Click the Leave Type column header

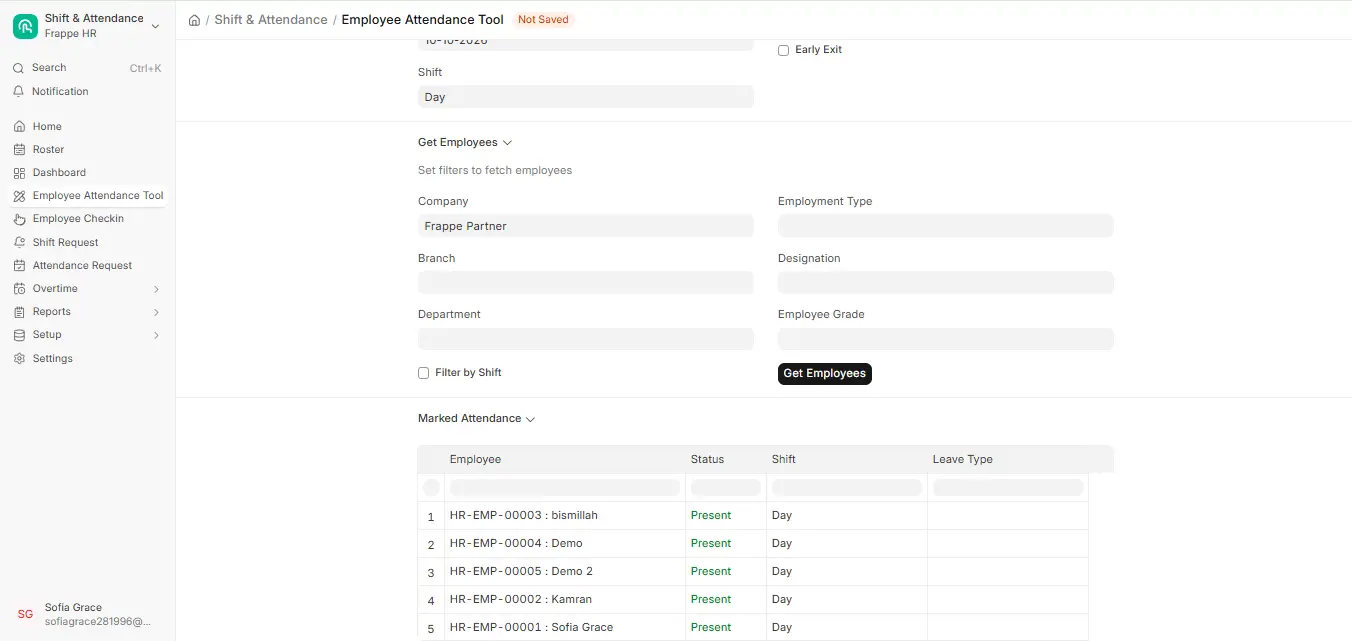(x=962, y=460)
